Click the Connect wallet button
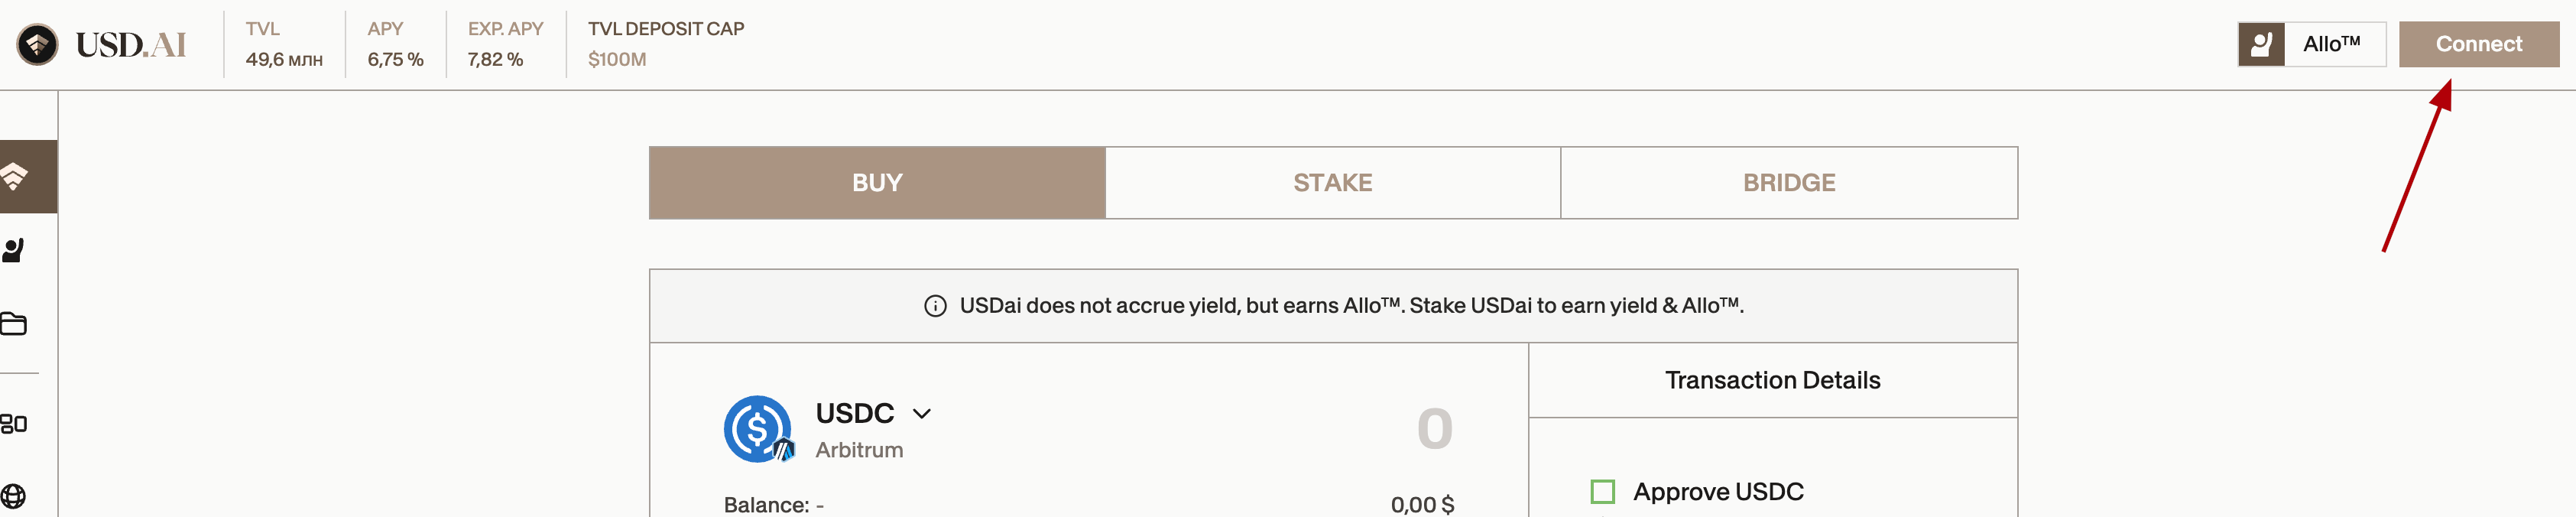The width and height of the screenshot is (2576, 517). 2478,44
